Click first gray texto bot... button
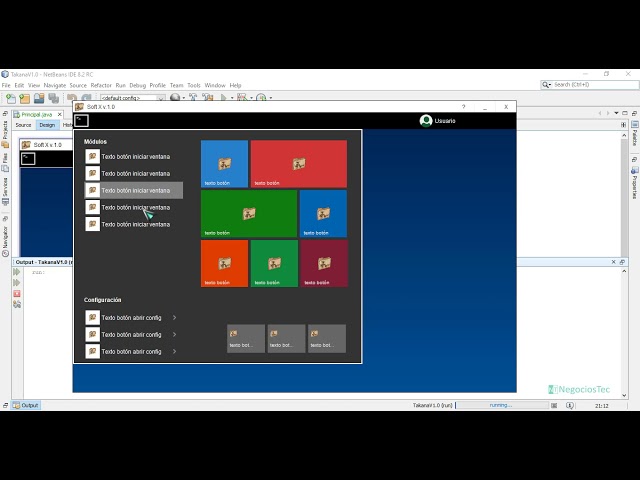Viewport: 640px width, 480px height. tap(246, 338)
